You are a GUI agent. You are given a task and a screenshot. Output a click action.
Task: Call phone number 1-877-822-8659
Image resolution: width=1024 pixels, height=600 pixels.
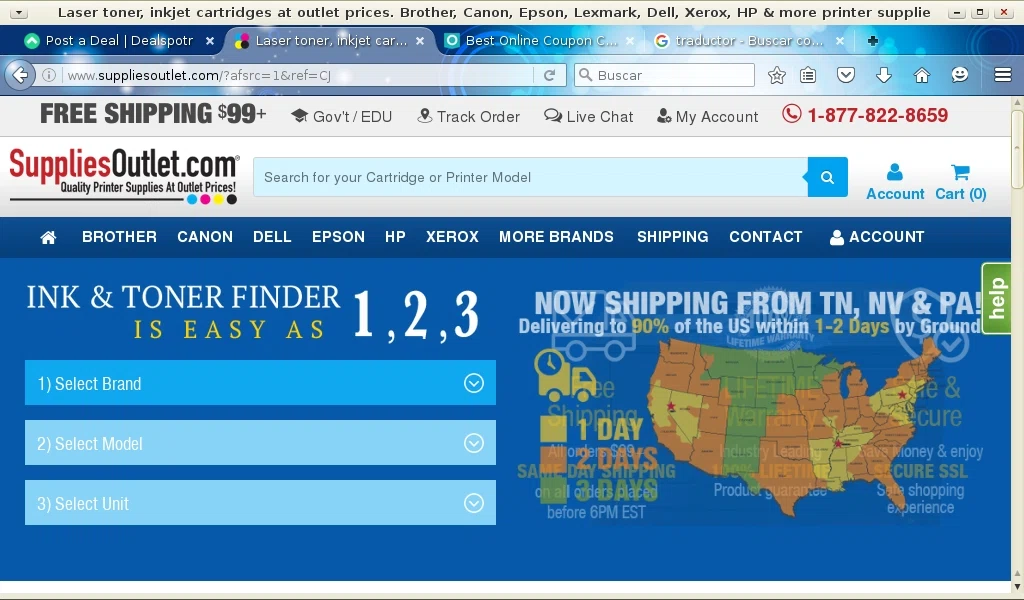pos(865,115)
